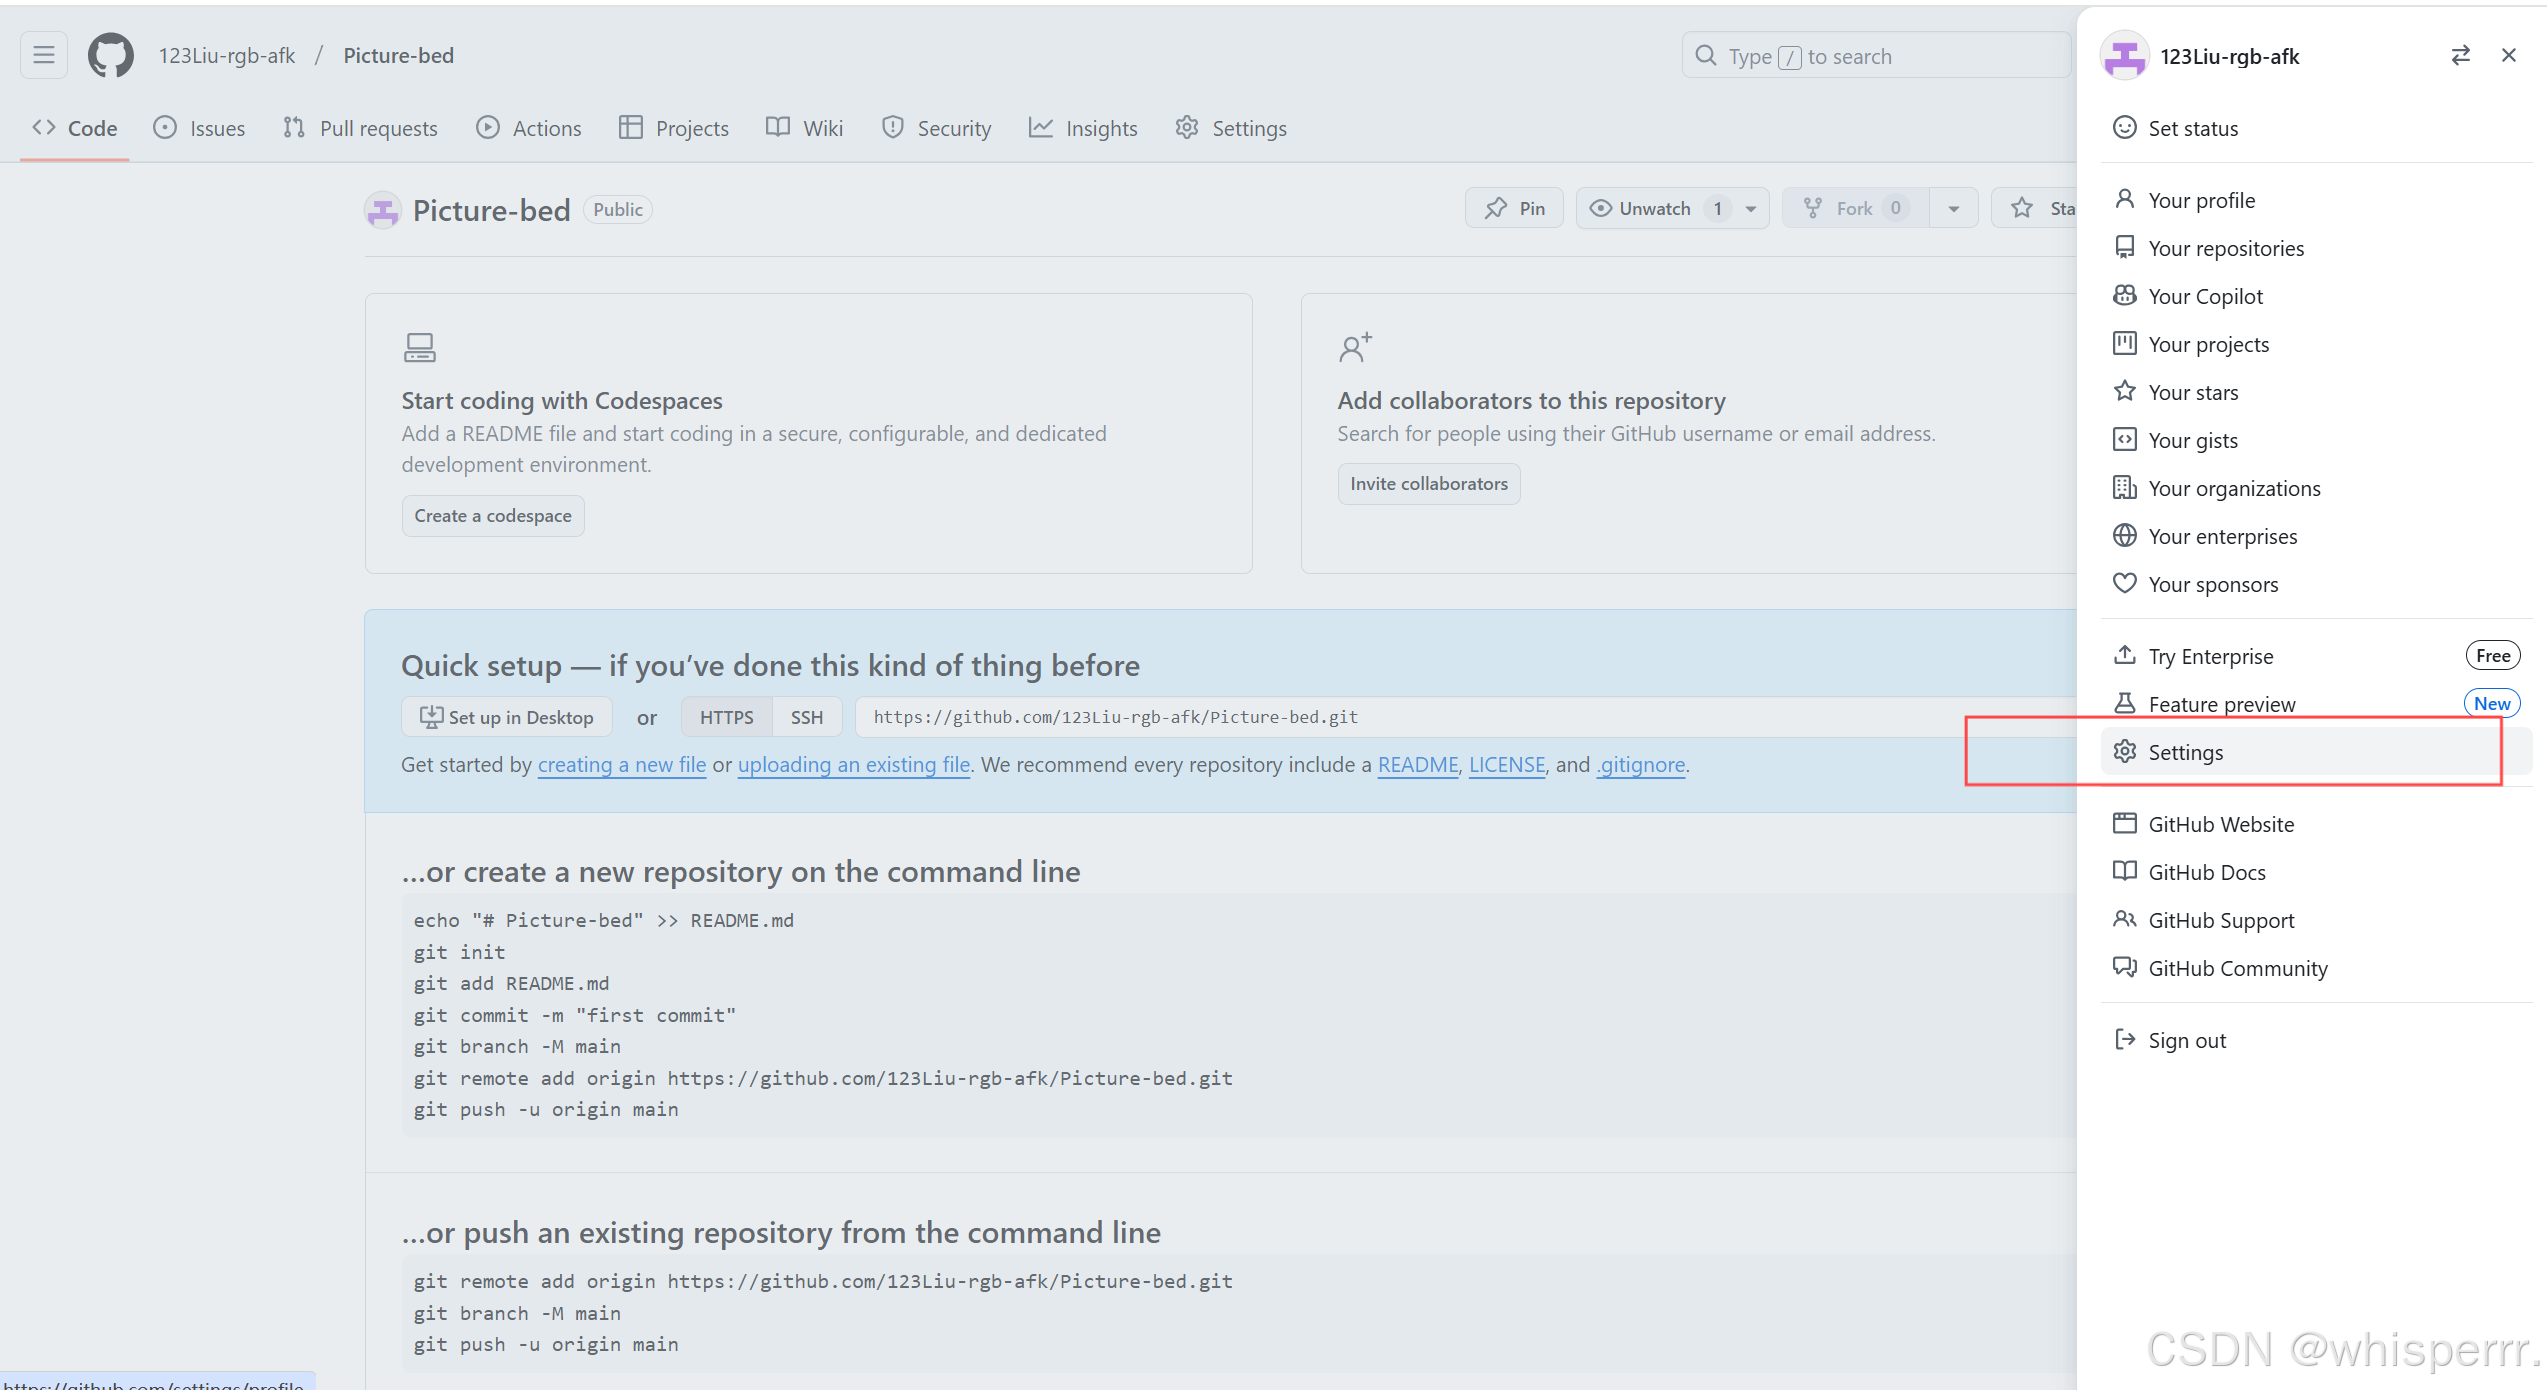The width and height of the screenshot is (2547, 1390).
Task: Click the account switcher arrows icon
Action: click(x=2460, y=55)
